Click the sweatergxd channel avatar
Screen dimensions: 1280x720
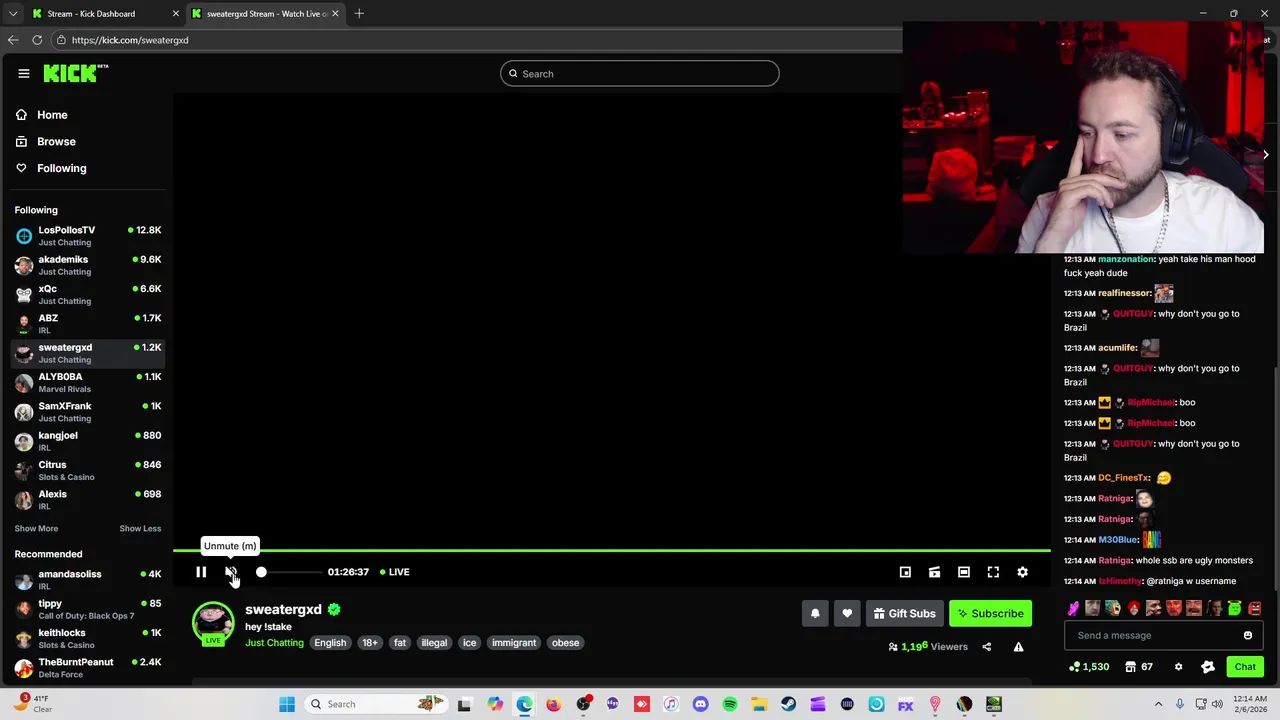pyautogui.click(x=213, y=622)
